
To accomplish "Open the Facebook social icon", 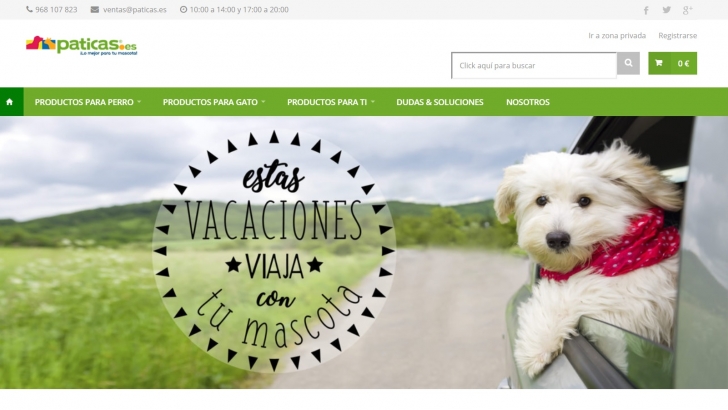I will pos(646,10).
